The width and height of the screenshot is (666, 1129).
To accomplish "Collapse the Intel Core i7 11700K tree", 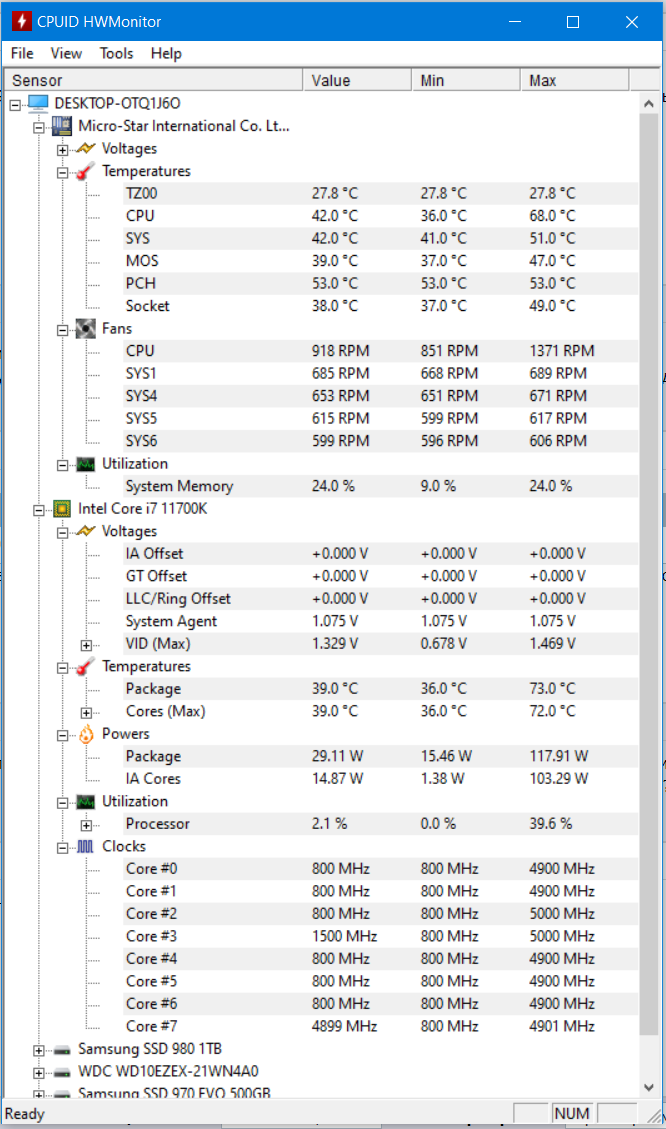I will tap(38, 509).
